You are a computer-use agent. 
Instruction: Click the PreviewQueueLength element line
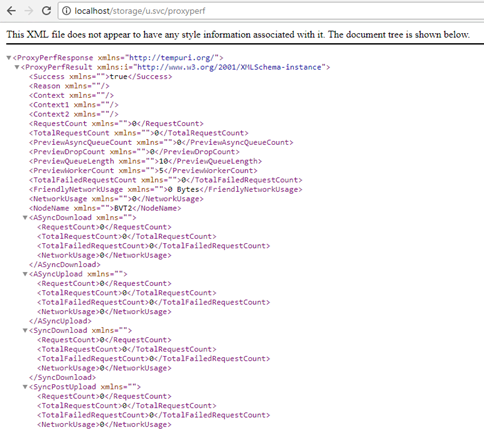point(145,161)
